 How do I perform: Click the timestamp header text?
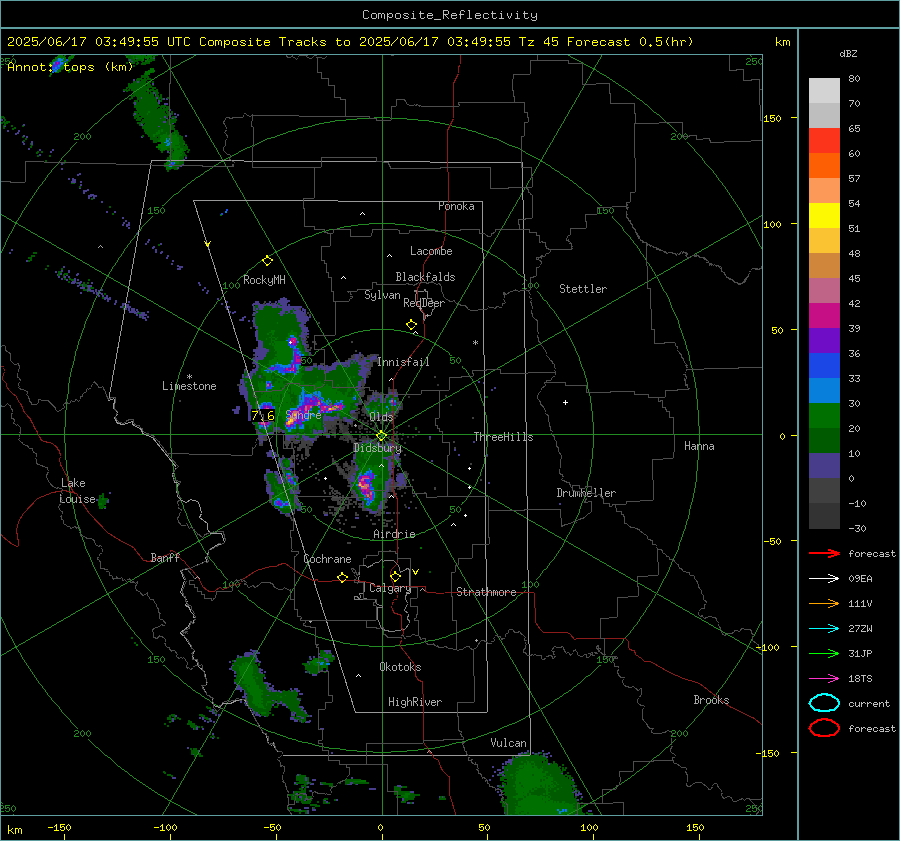[x=350, y=42]
